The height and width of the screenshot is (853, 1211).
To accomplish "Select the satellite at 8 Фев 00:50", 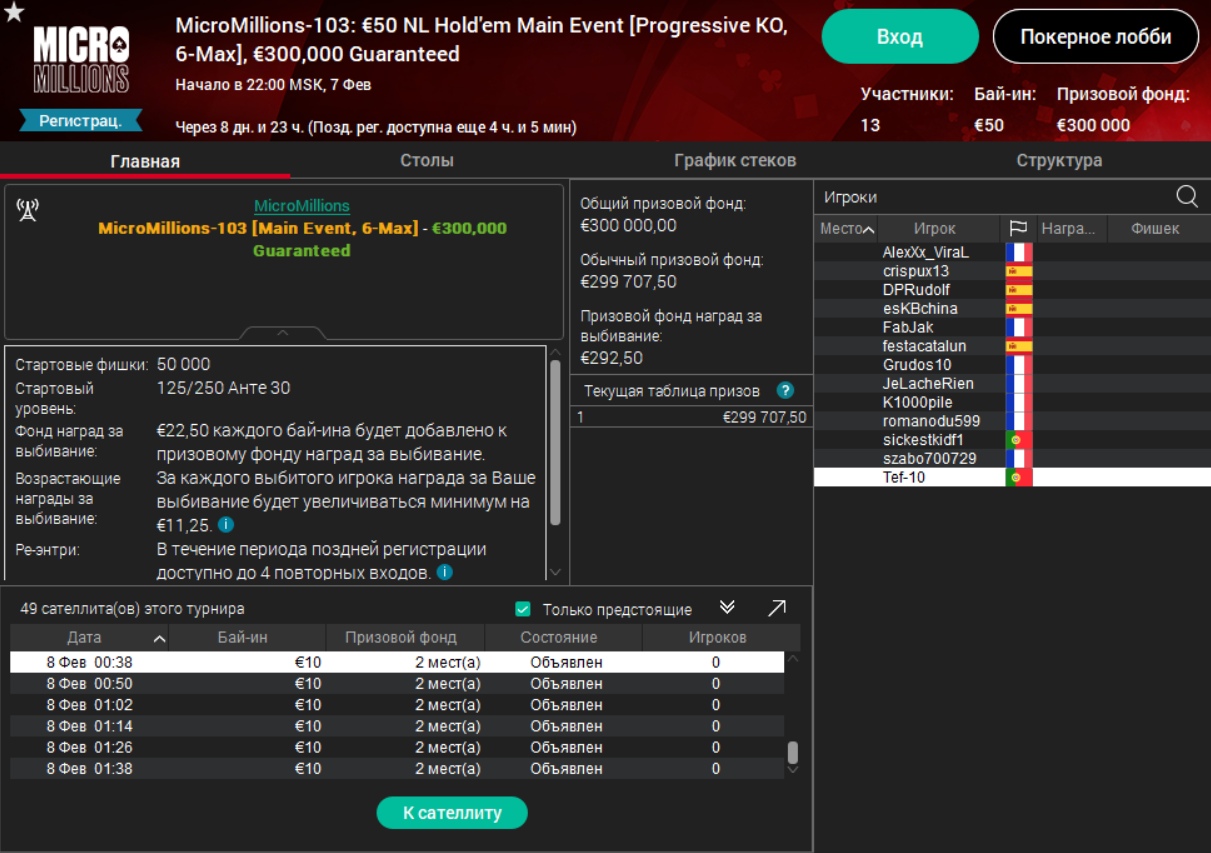I will [397, 684].
